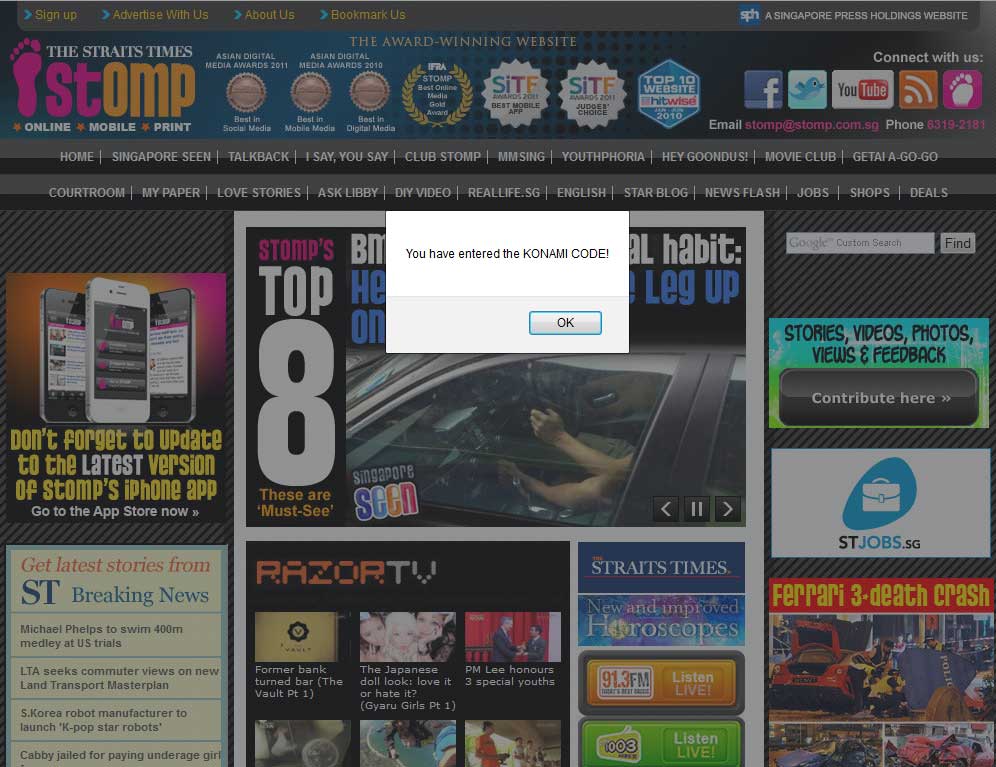Screen dimensions: 996x767
Task: Open the SINGAPORE SEEN menu item
Action: [161, 157]
